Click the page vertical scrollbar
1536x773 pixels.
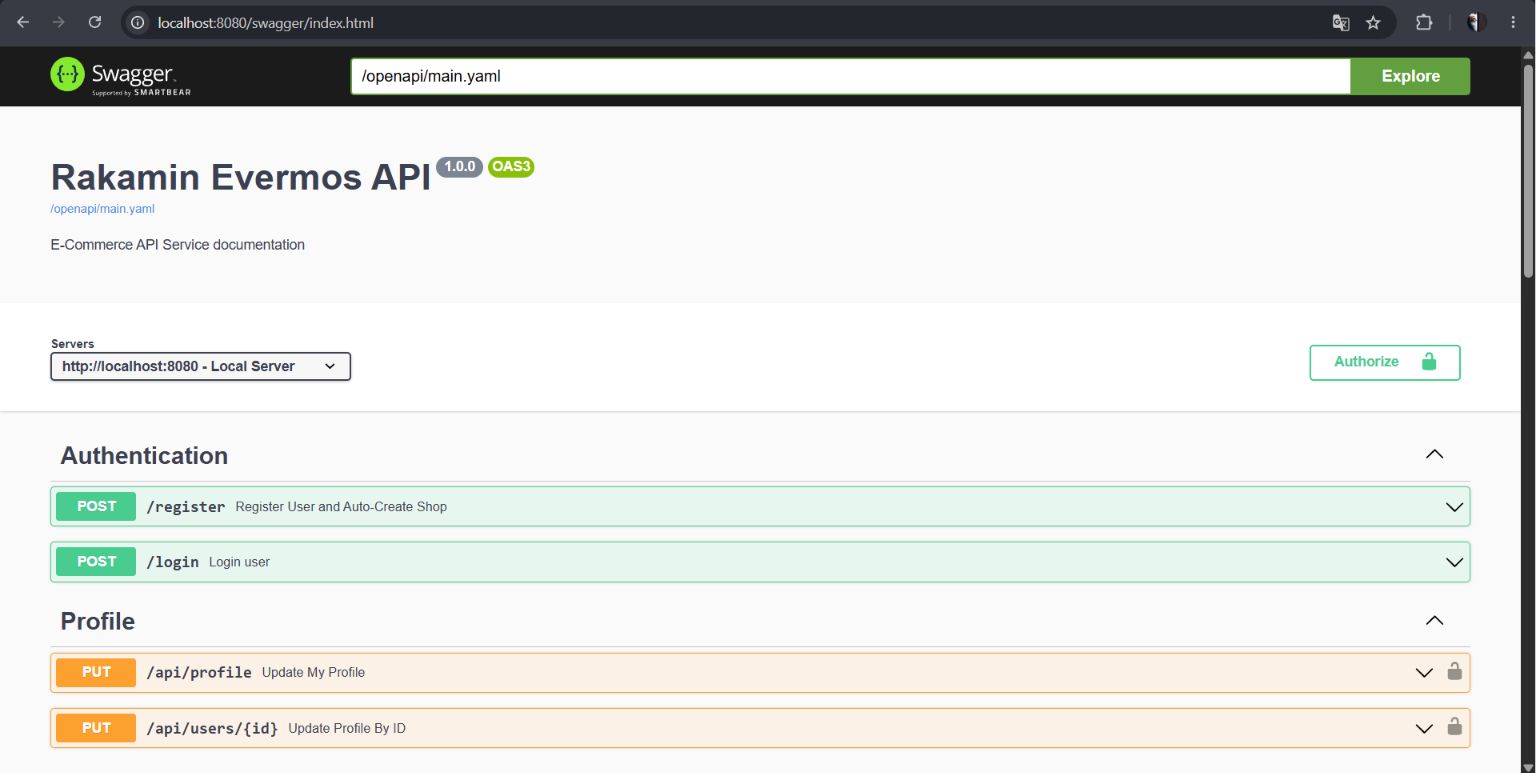[1527, 170]
